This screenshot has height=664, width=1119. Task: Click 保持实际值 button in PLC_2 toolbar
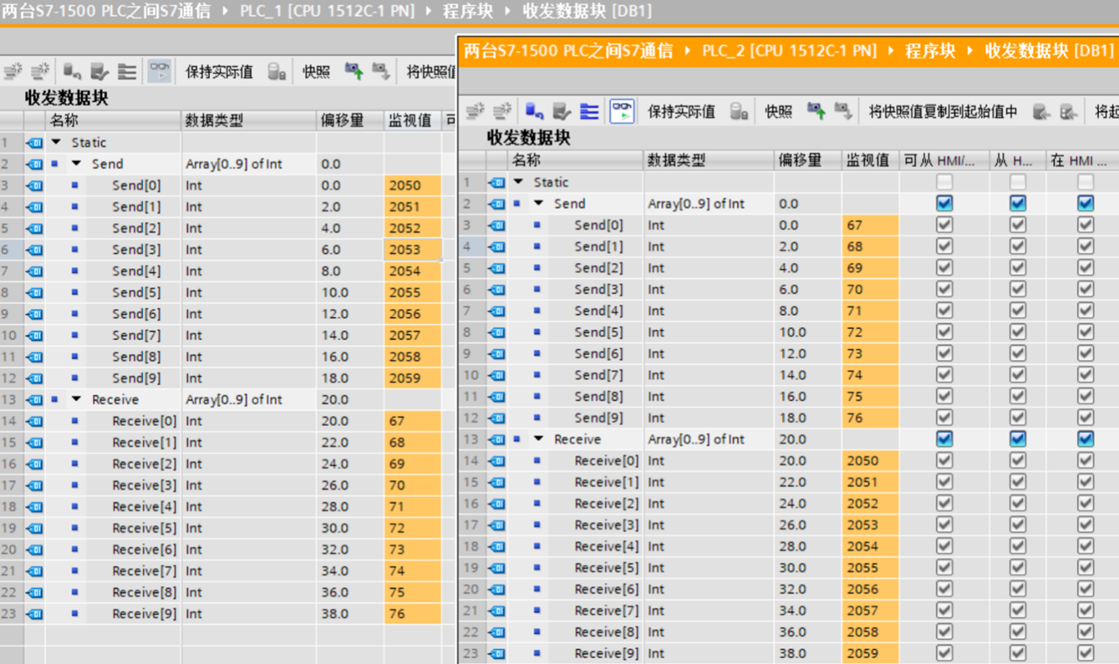[x=681, y=111]
